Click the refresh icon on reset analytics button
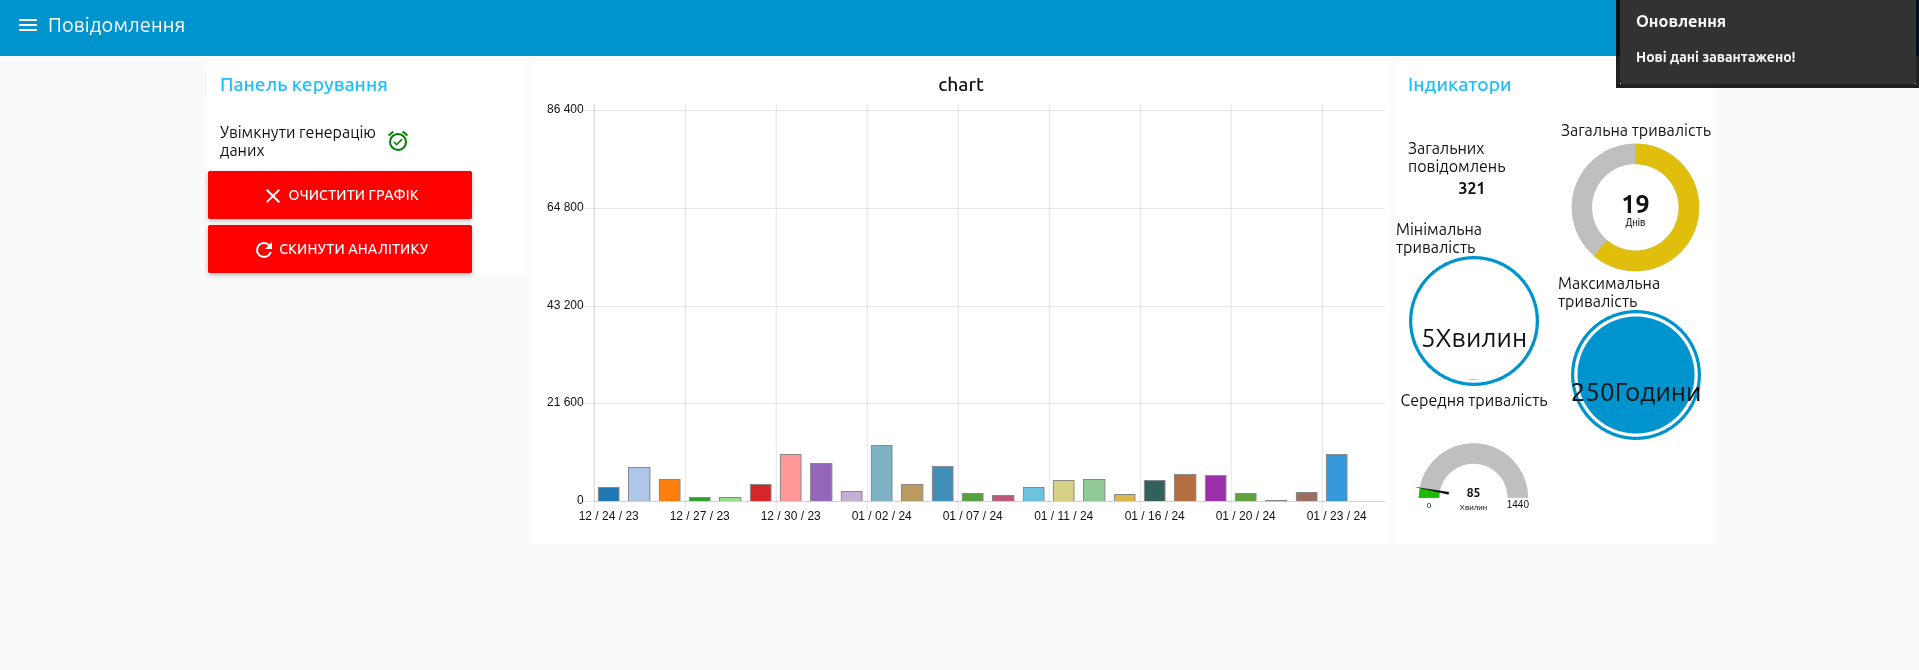 (x=264, y=250)
